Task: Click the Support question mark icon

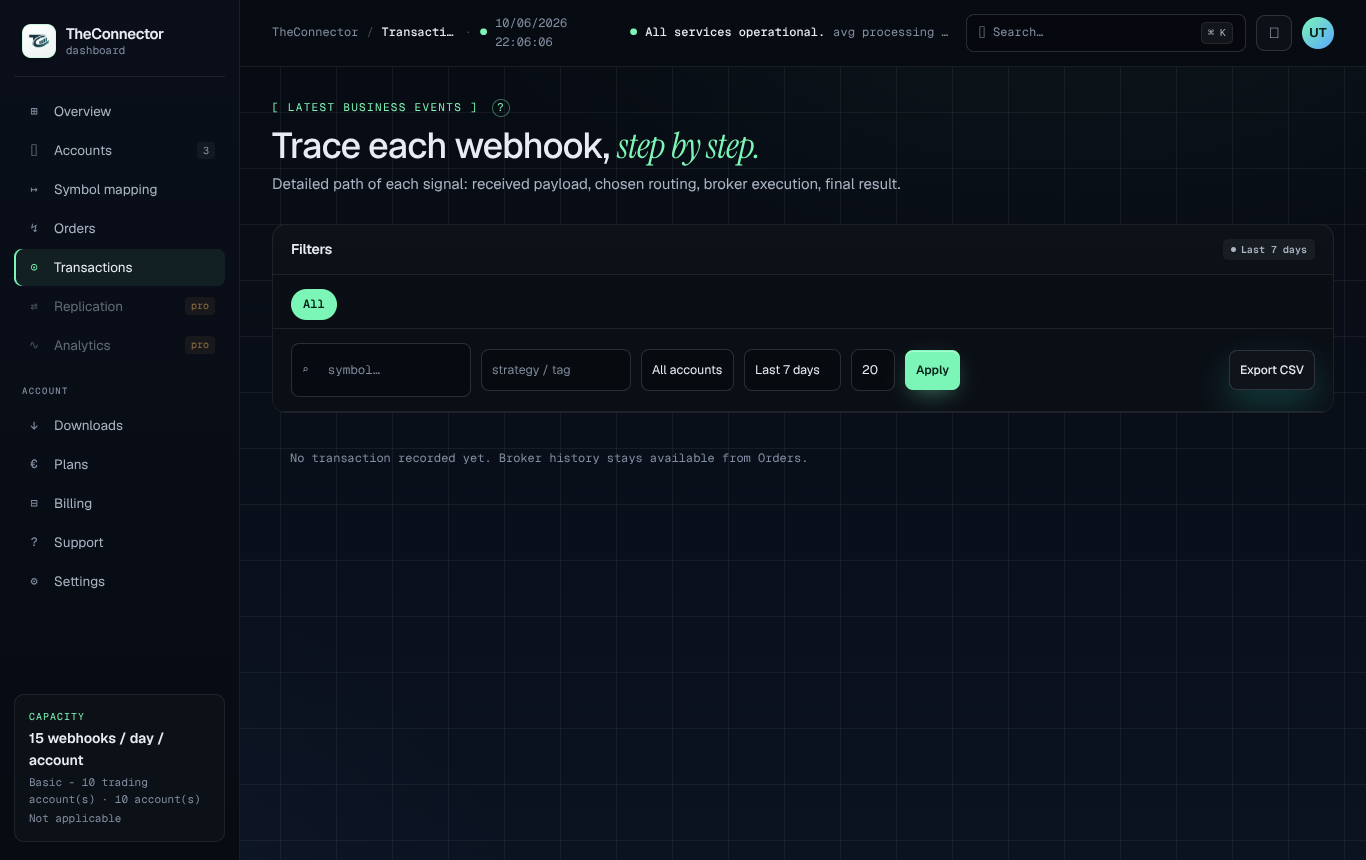Action: [34, 542]
